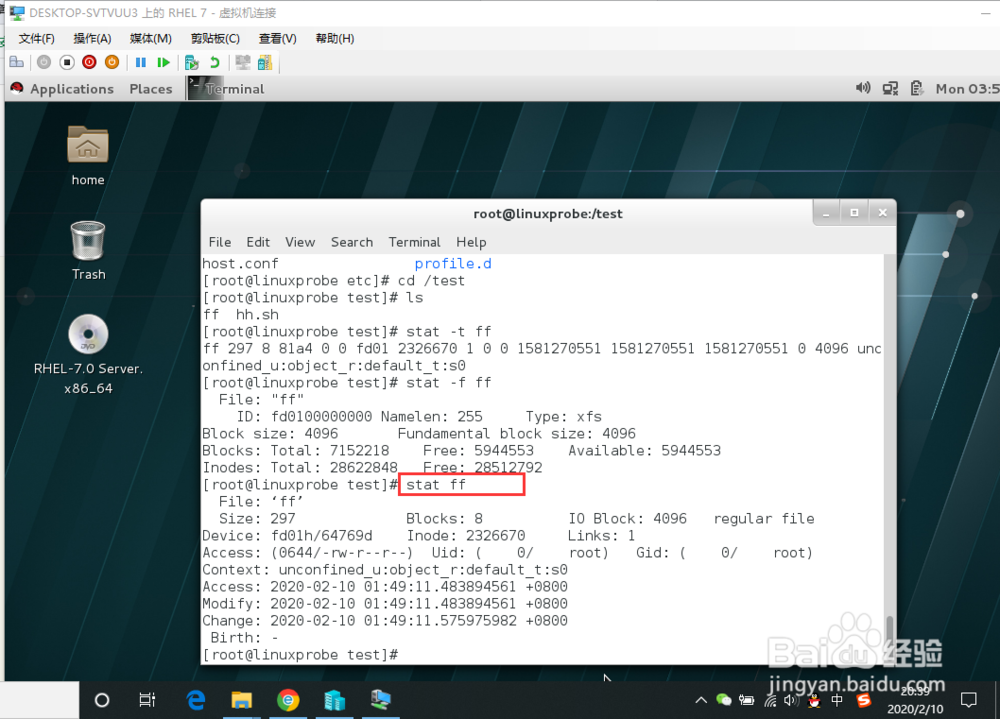The width and height of the screenshot is (1000, 719).
Task: Click the Share/zip resources toolbar icon
Action: [265, 62]
